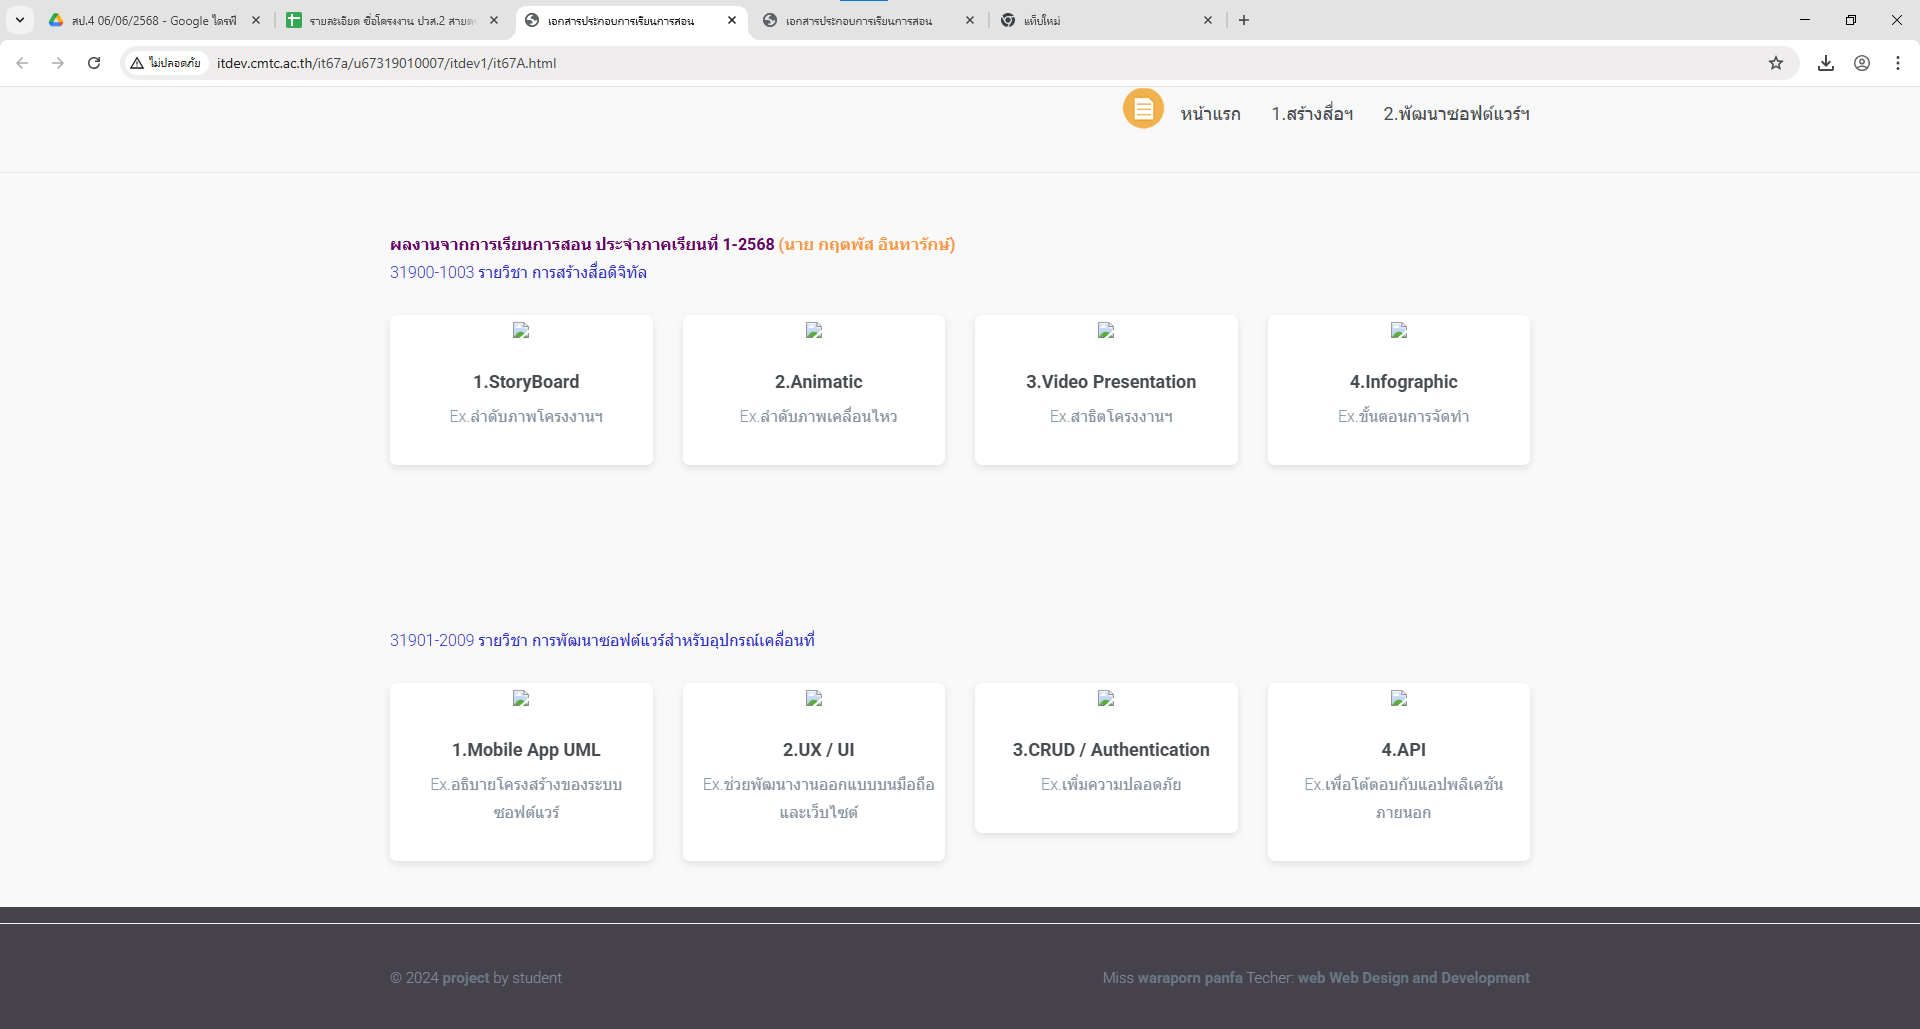1920x1029 pixels.
Task: Open a new tab with the plus icon
Action: pos(1244,20)
